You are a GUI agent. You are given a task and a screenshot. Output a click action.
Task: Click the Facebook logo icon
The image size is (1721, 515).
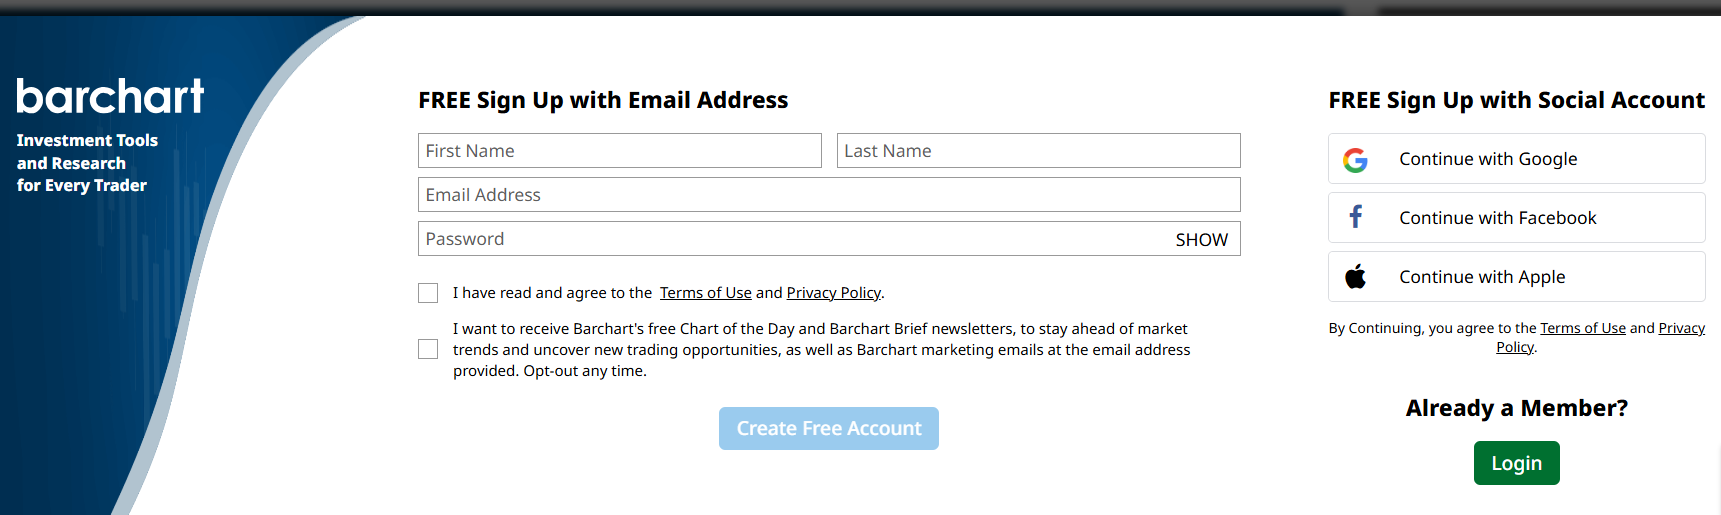(1356, 217)
